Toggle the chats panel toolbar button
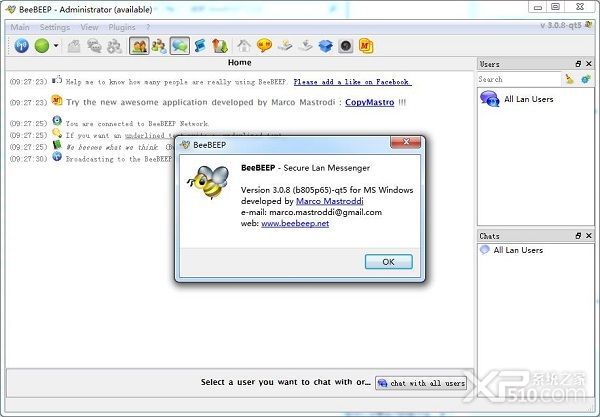Screen dimensions: 600x417 click(179, 46)
